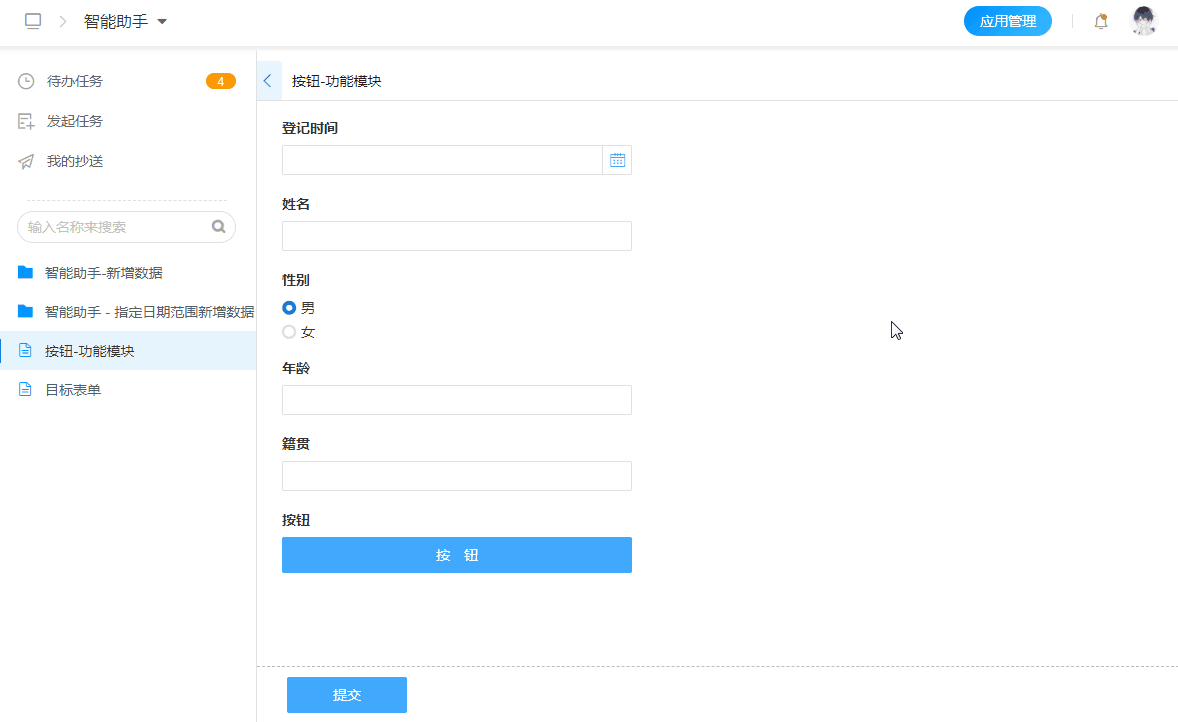This screenshot has height=722, width=1178.
Task: Expand the 智能助手 dropdown arrow
Action: click(162, 22)
